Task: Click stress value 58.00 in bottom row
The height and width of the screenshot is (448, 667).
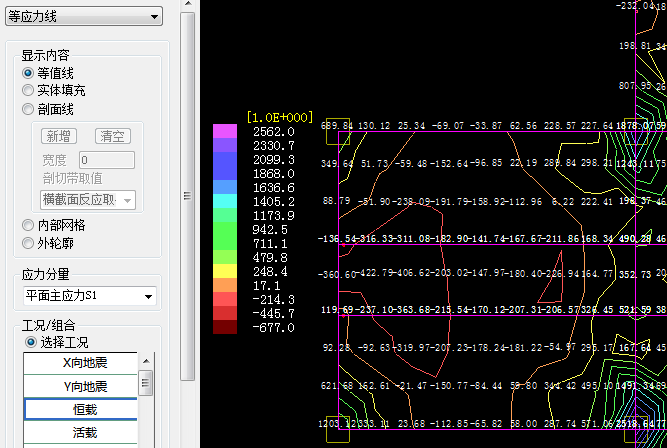Action: pos(524,424)
